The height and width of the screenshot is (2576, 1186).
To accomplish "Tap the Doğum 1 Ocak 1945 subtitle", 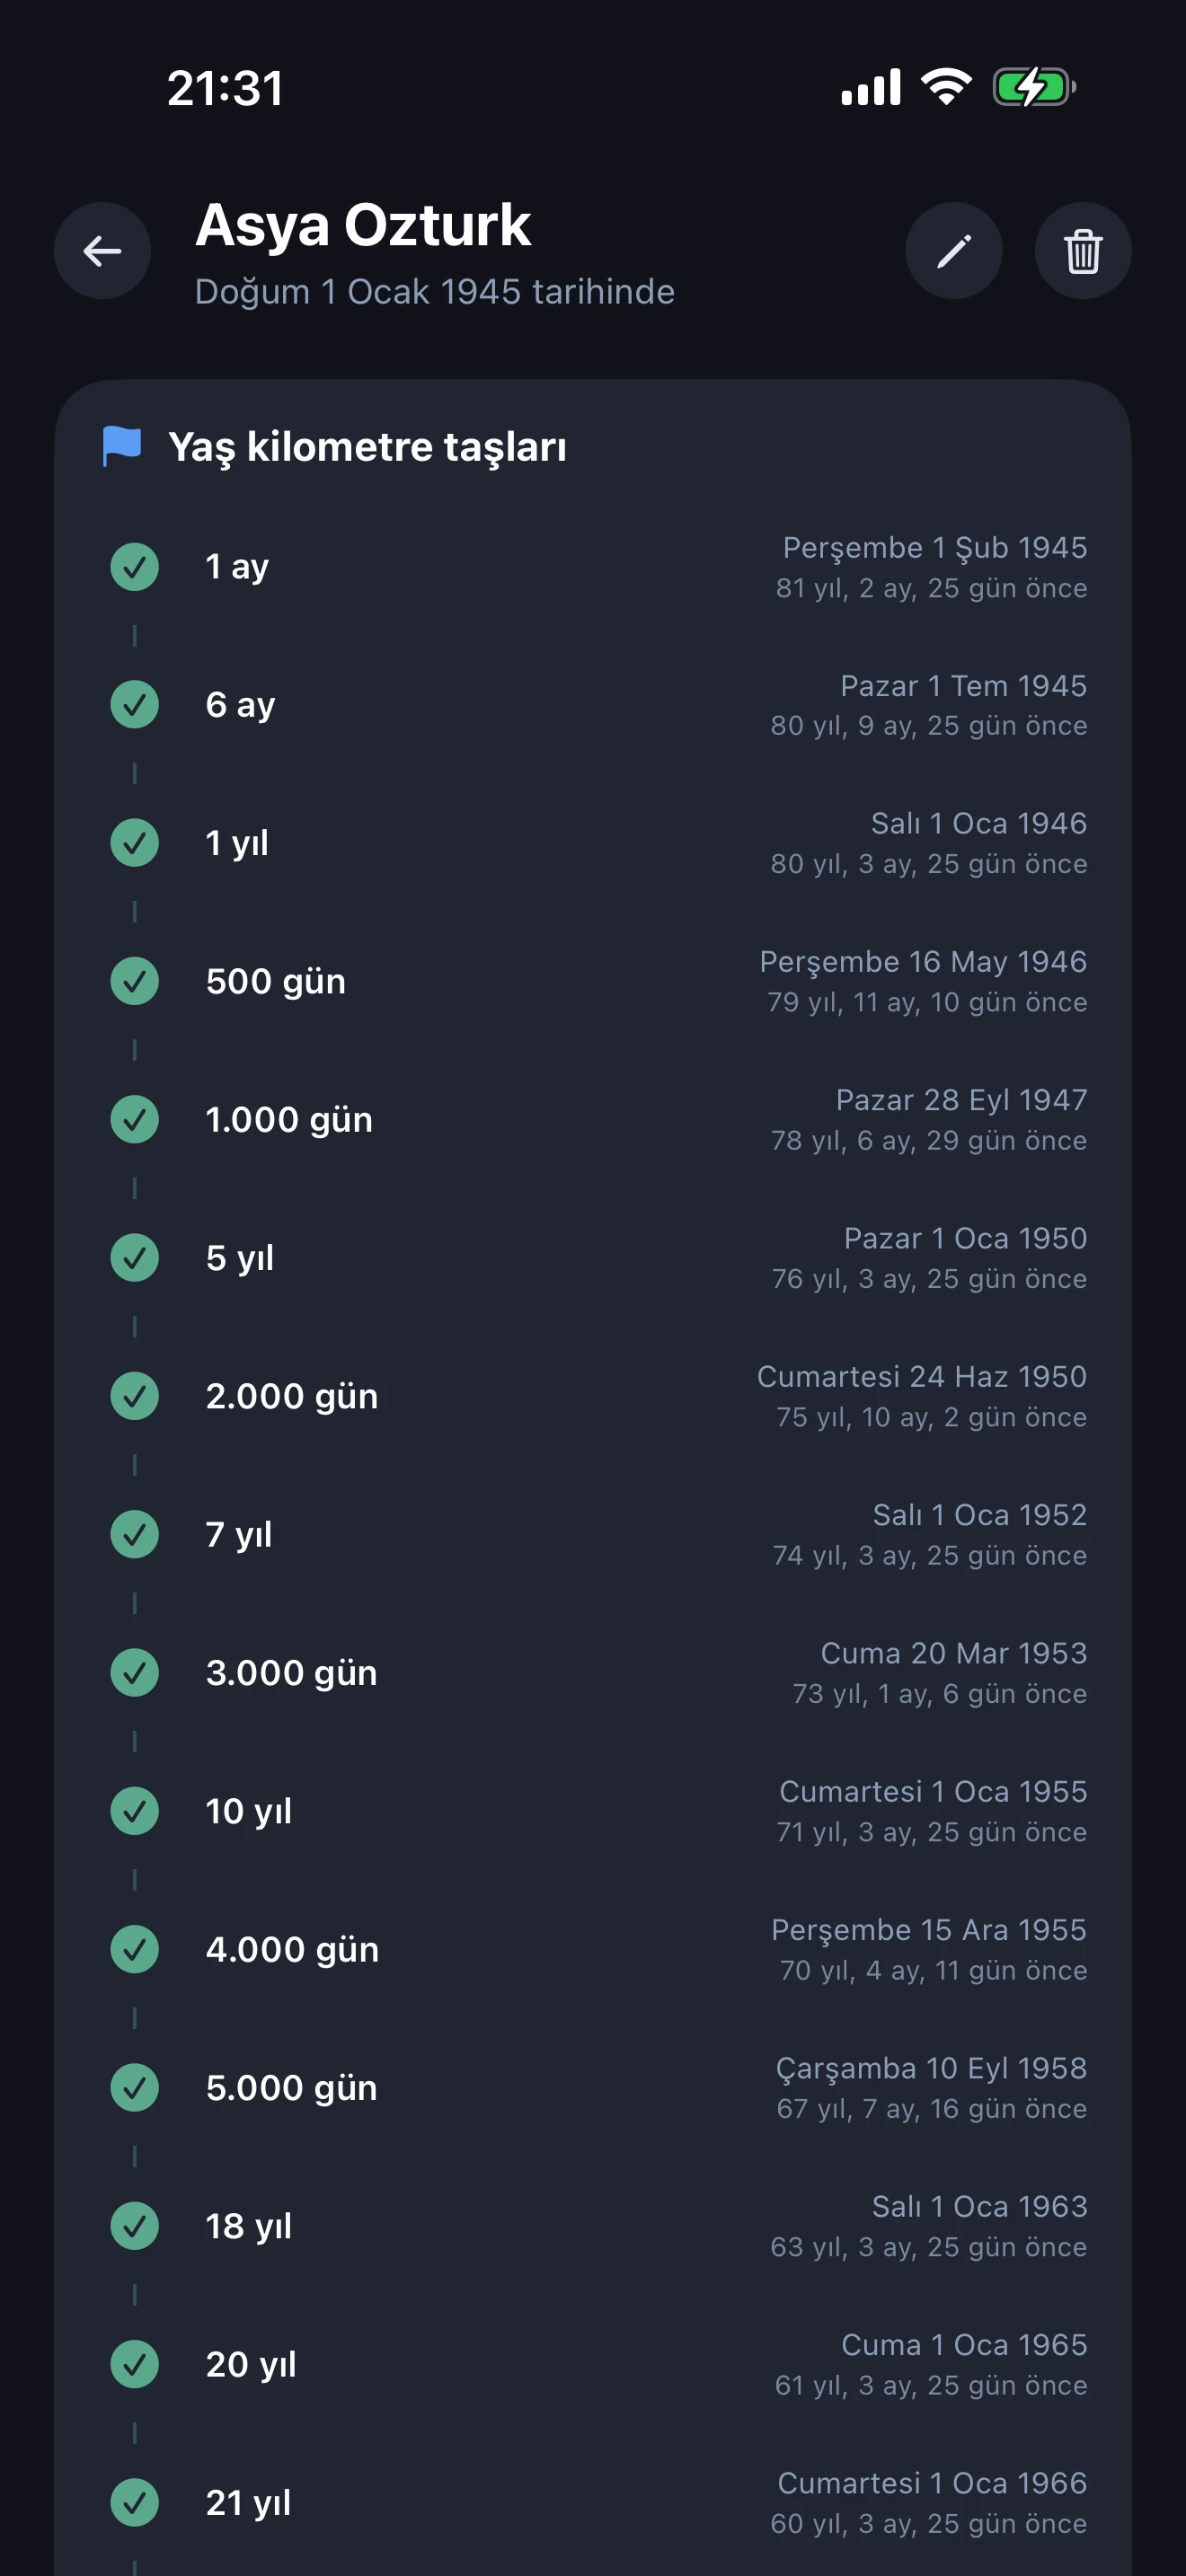I will (x=434, y=292).
